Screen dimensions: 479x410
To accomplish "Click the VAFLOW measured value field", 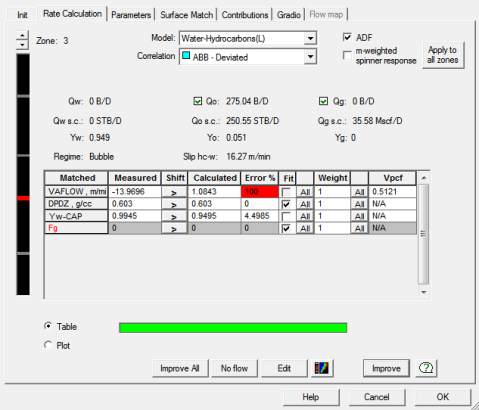I will [x=135, y=192].
